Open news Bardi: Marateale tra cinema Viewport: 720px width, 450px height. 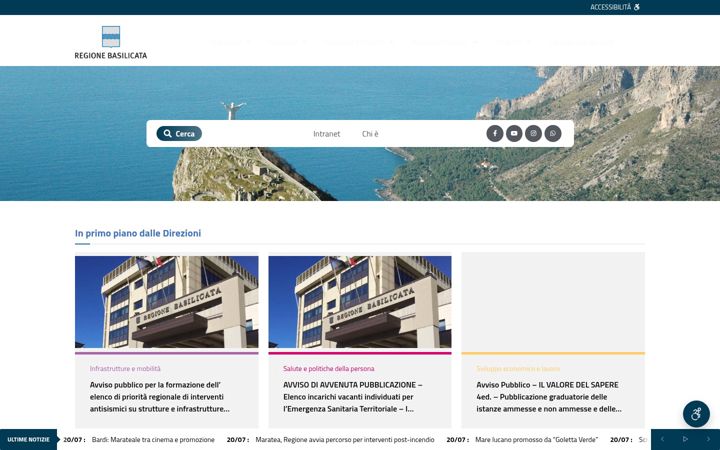click(153, 439)
